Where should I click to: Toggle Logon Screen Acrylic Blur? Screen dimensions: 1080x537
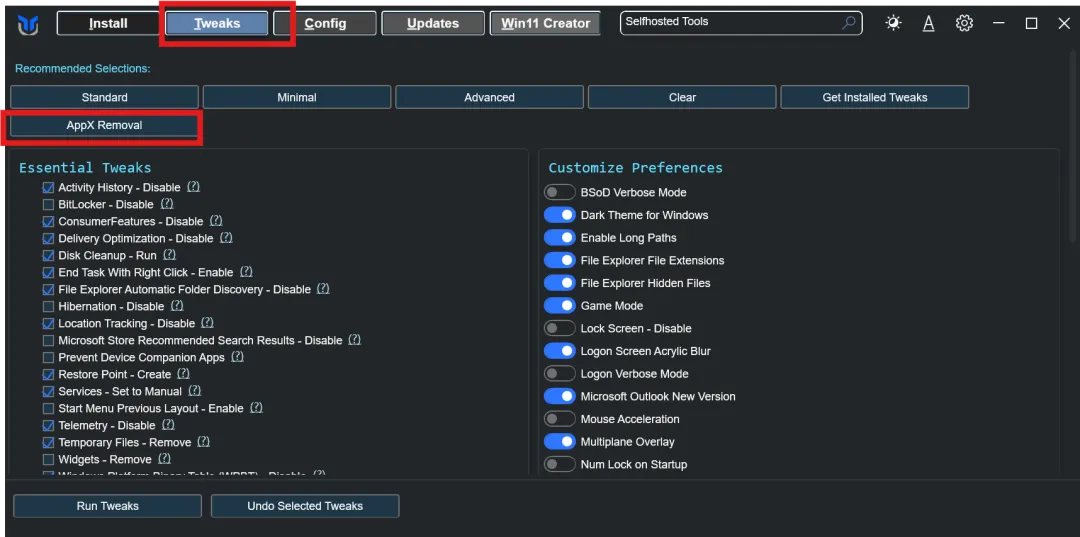click(559, 351)
